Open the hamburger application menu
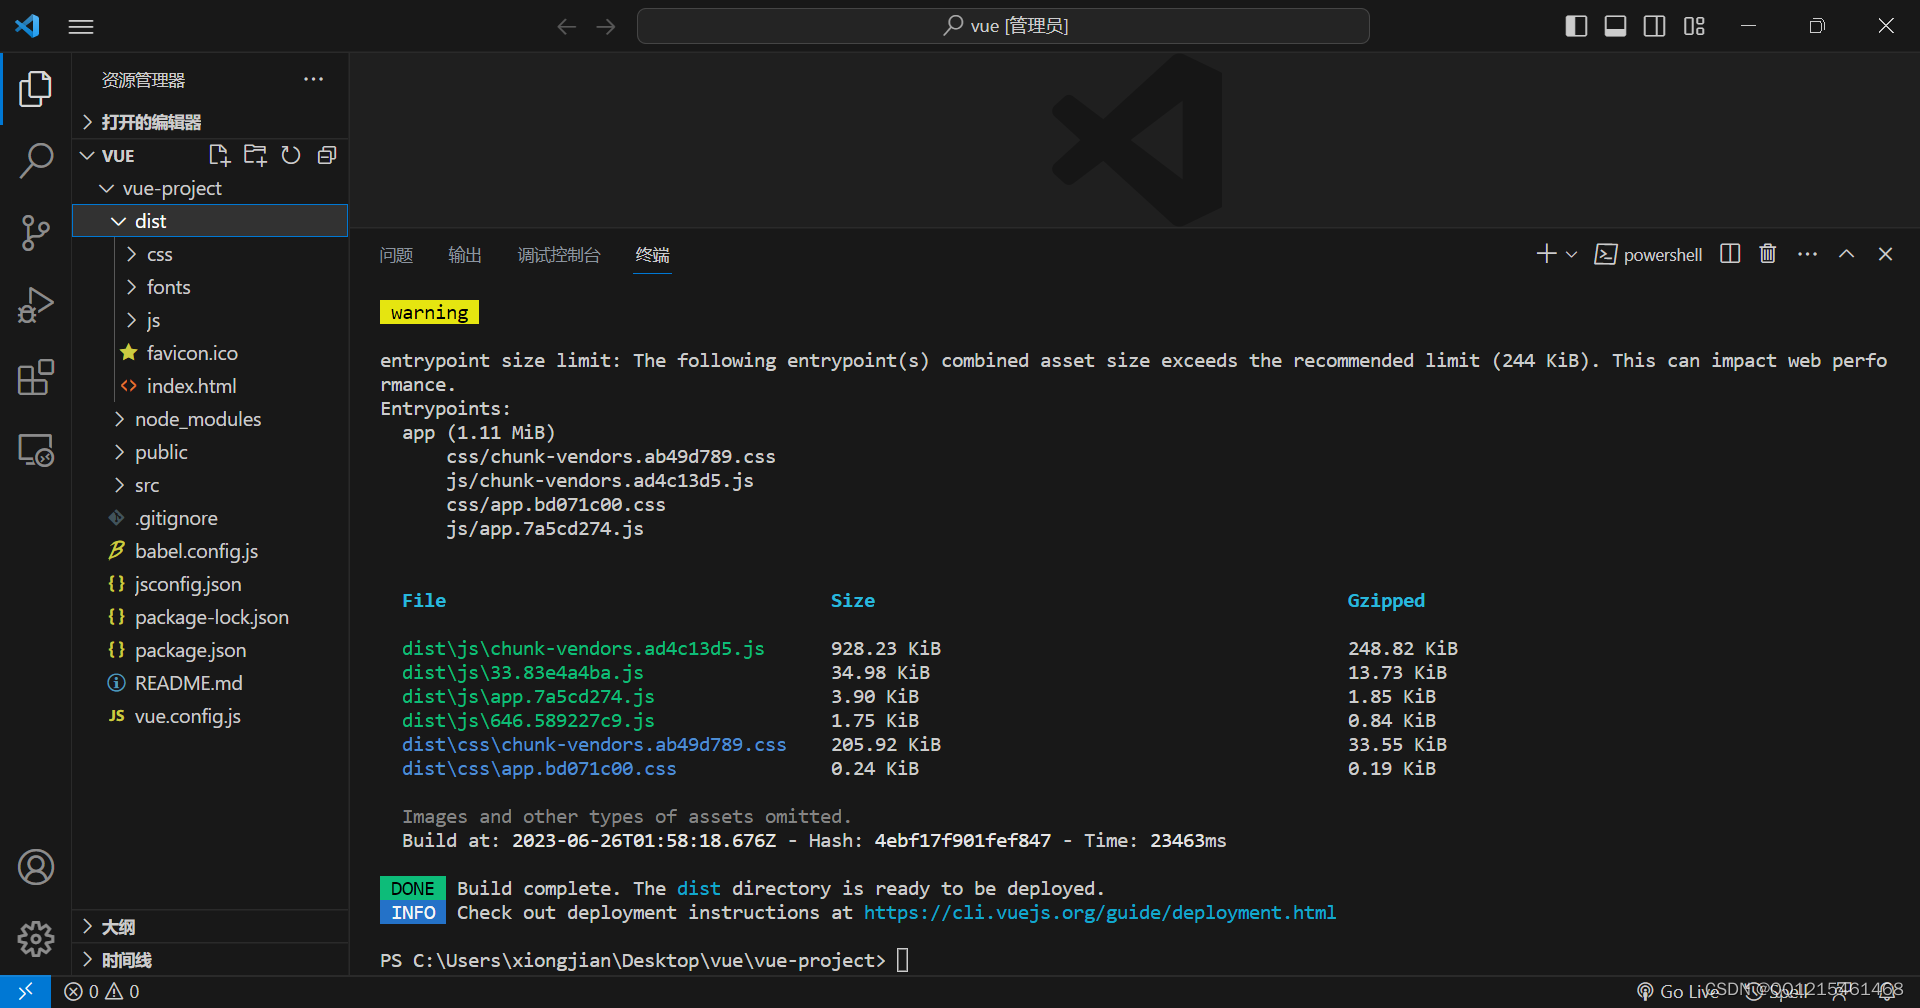Screen dimensions: 1920x1008 81,27
